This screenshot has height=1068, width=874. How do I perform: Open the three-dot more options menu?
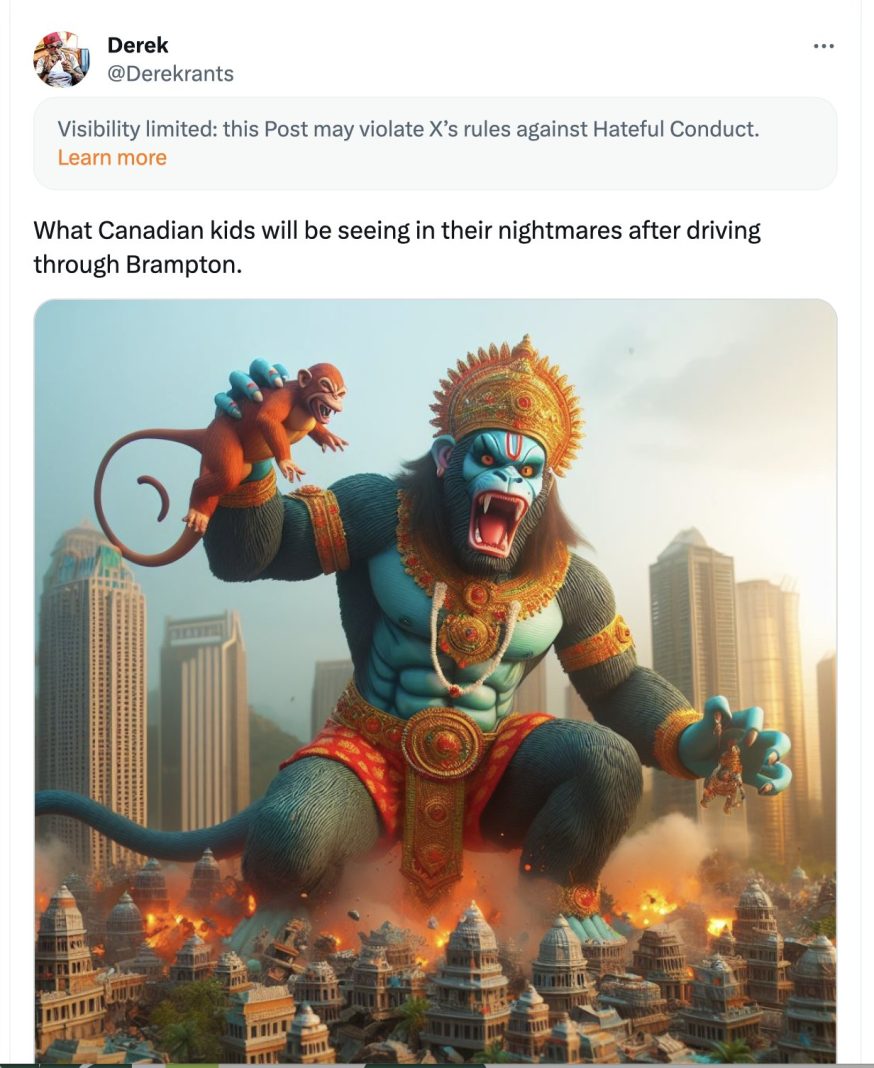click(x=824, y=46)
